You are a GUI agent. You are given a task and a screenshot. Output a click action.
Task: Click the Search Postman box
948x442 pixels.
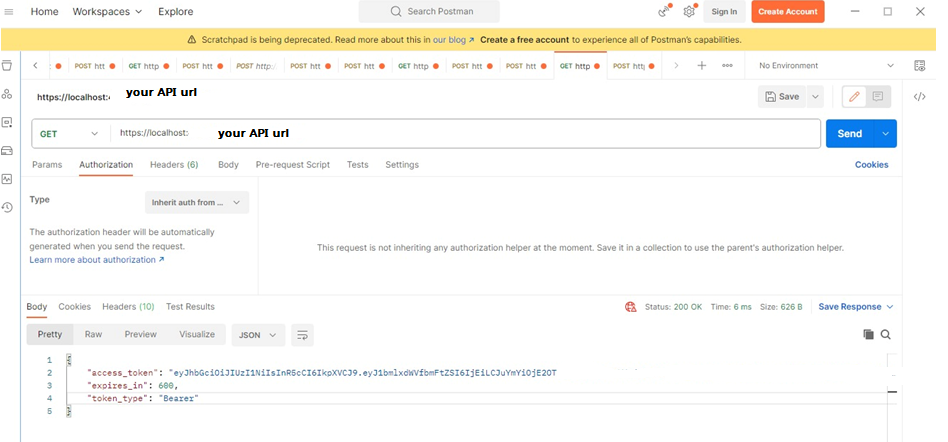pos(429,11)
